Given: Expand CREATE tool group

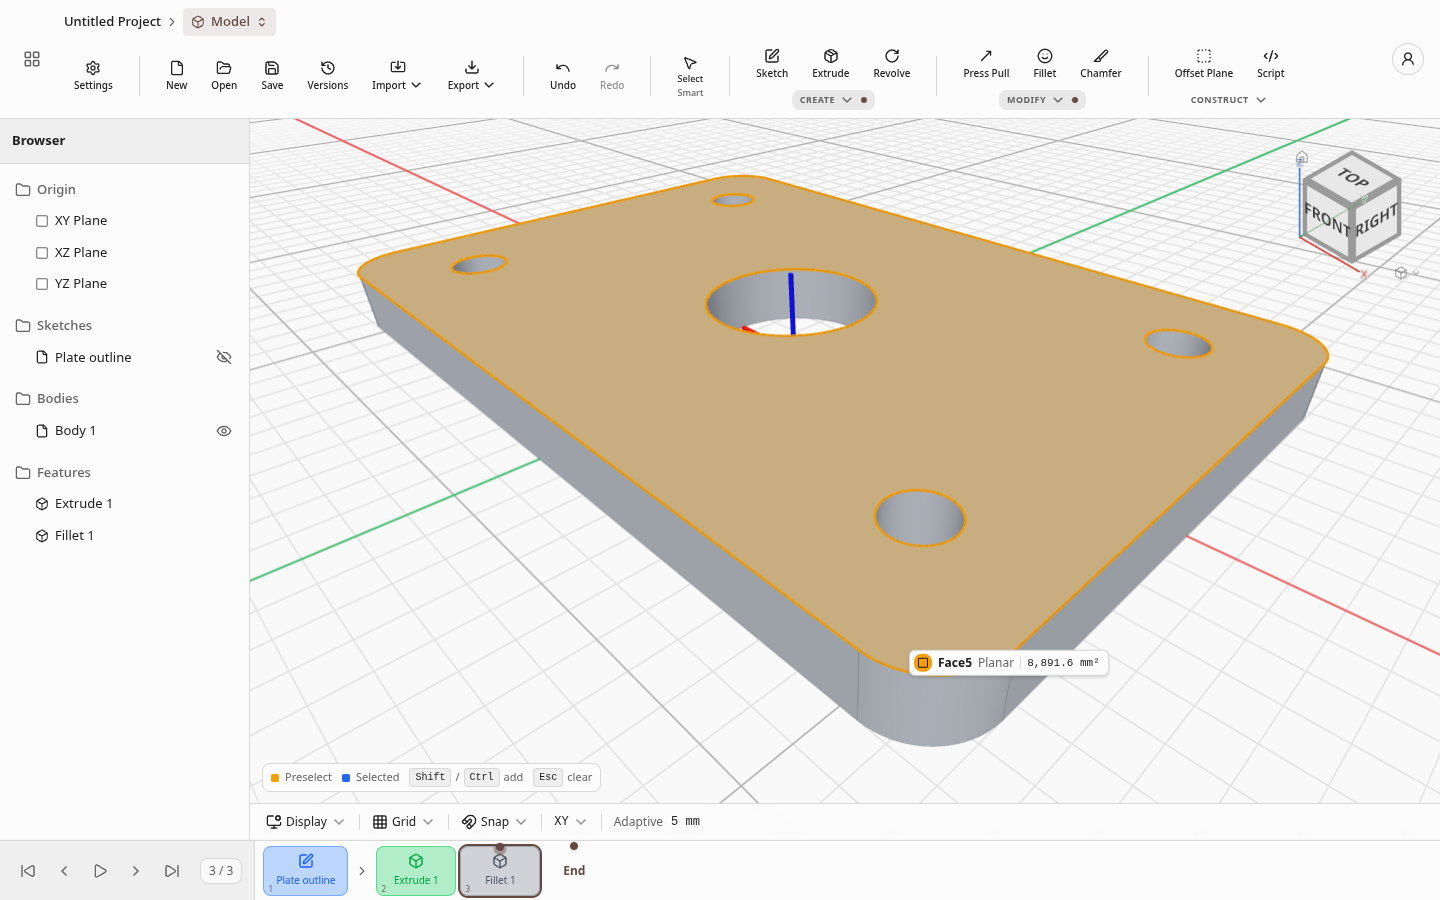Looking at the screenshot, I should click(833, 100).
